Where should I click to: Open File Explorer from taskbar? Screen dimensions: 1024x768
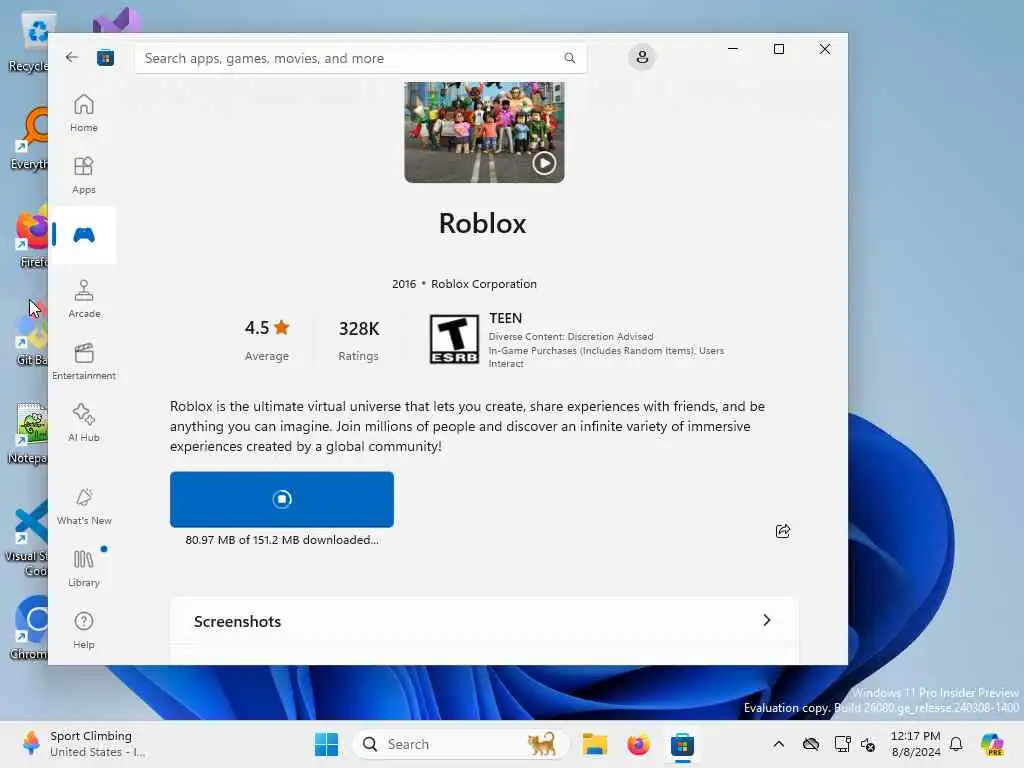[595, 744]
